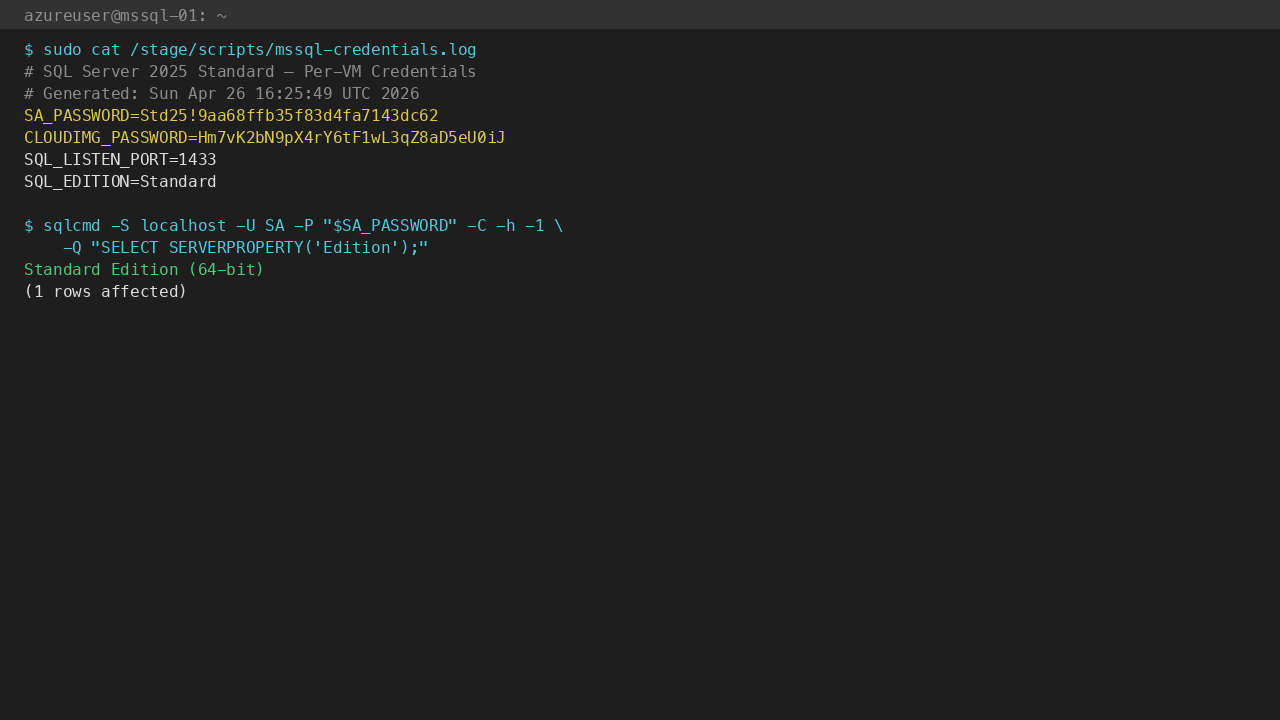The height and width of the screenshot is (720, 1280).
Task: Select the Standard Edition (64-bit) output
Action: coord(144,270)
